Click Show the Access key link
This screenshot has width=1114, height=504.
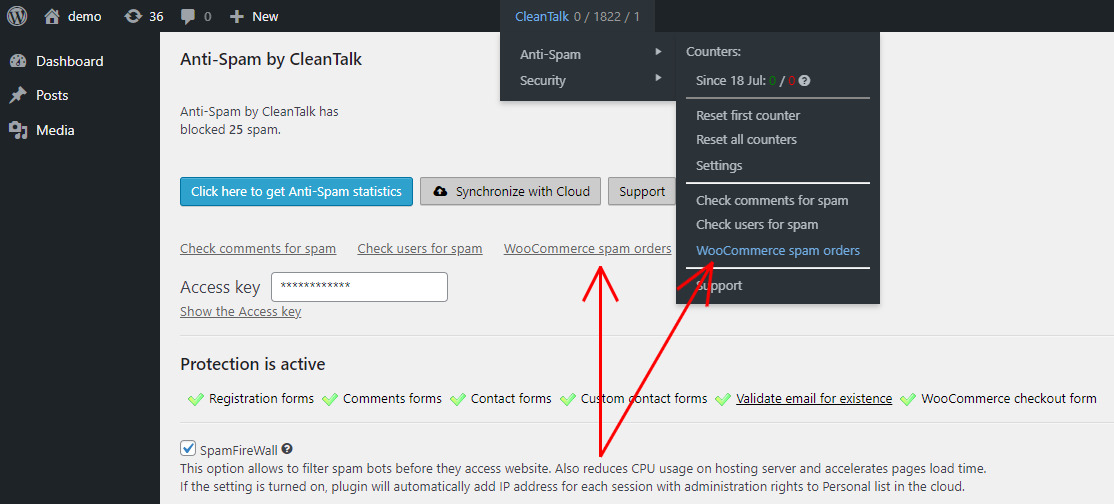pos(240,311)
